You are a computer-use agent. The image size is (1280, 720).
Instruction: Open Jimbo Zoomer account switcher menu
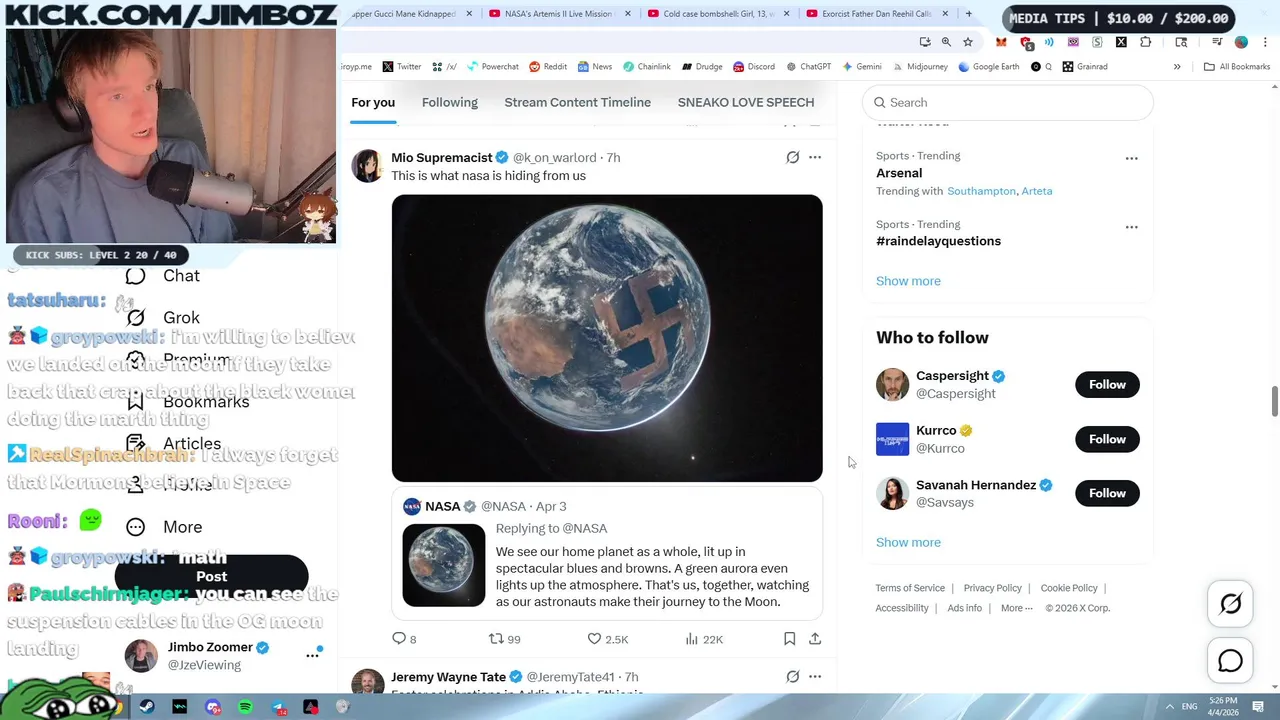click(313, 655)
